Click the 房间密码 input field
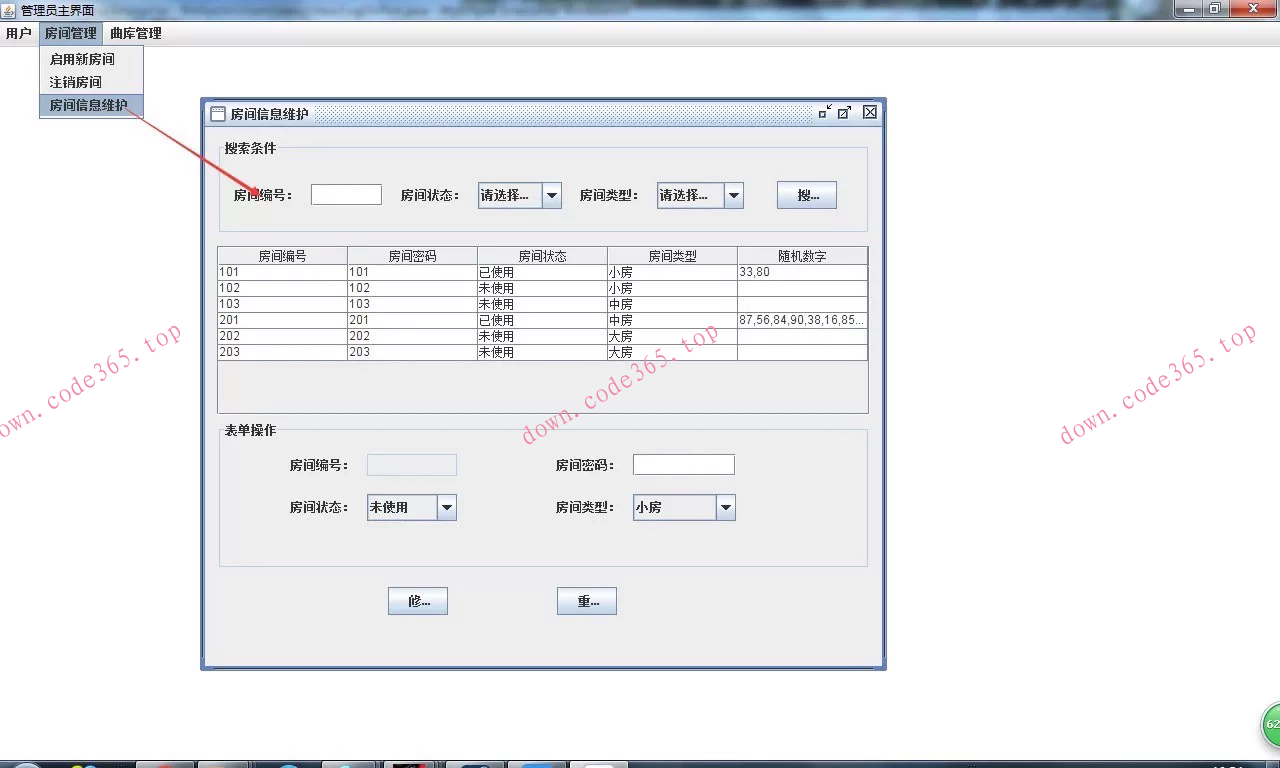 click(x=683, y=465)
